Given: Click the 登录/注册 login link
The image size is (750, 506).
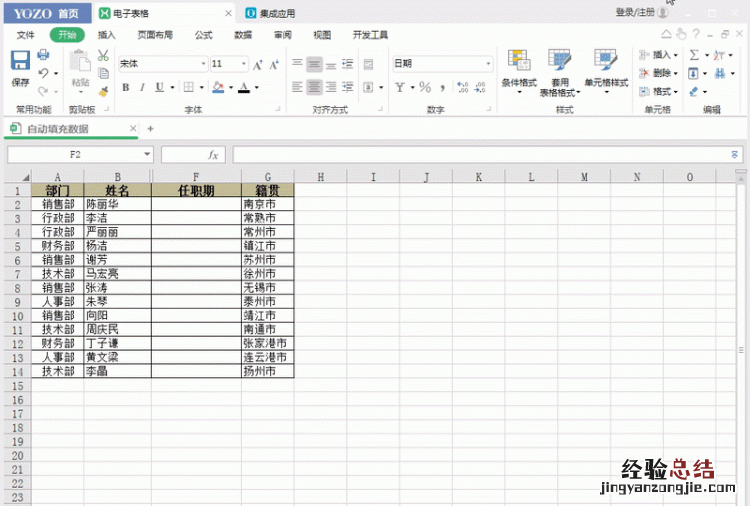Looking at the screenshot, I should pos(636,13).
